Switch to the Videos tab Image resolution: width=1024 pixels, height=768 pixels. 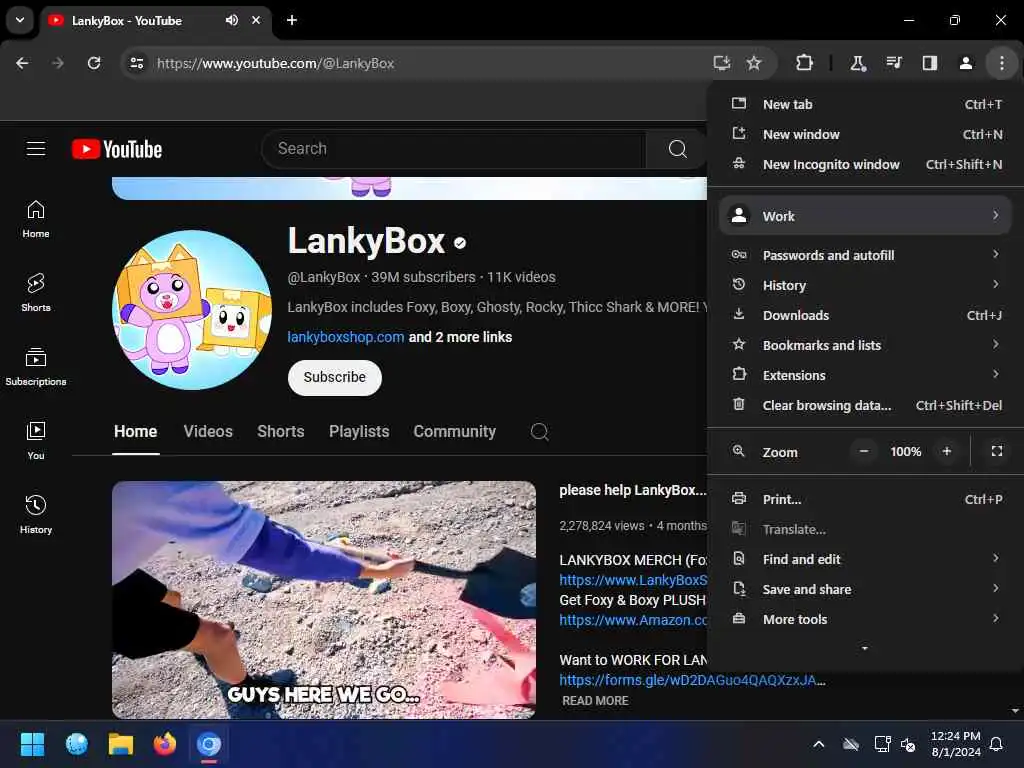[x=208, y=432]
